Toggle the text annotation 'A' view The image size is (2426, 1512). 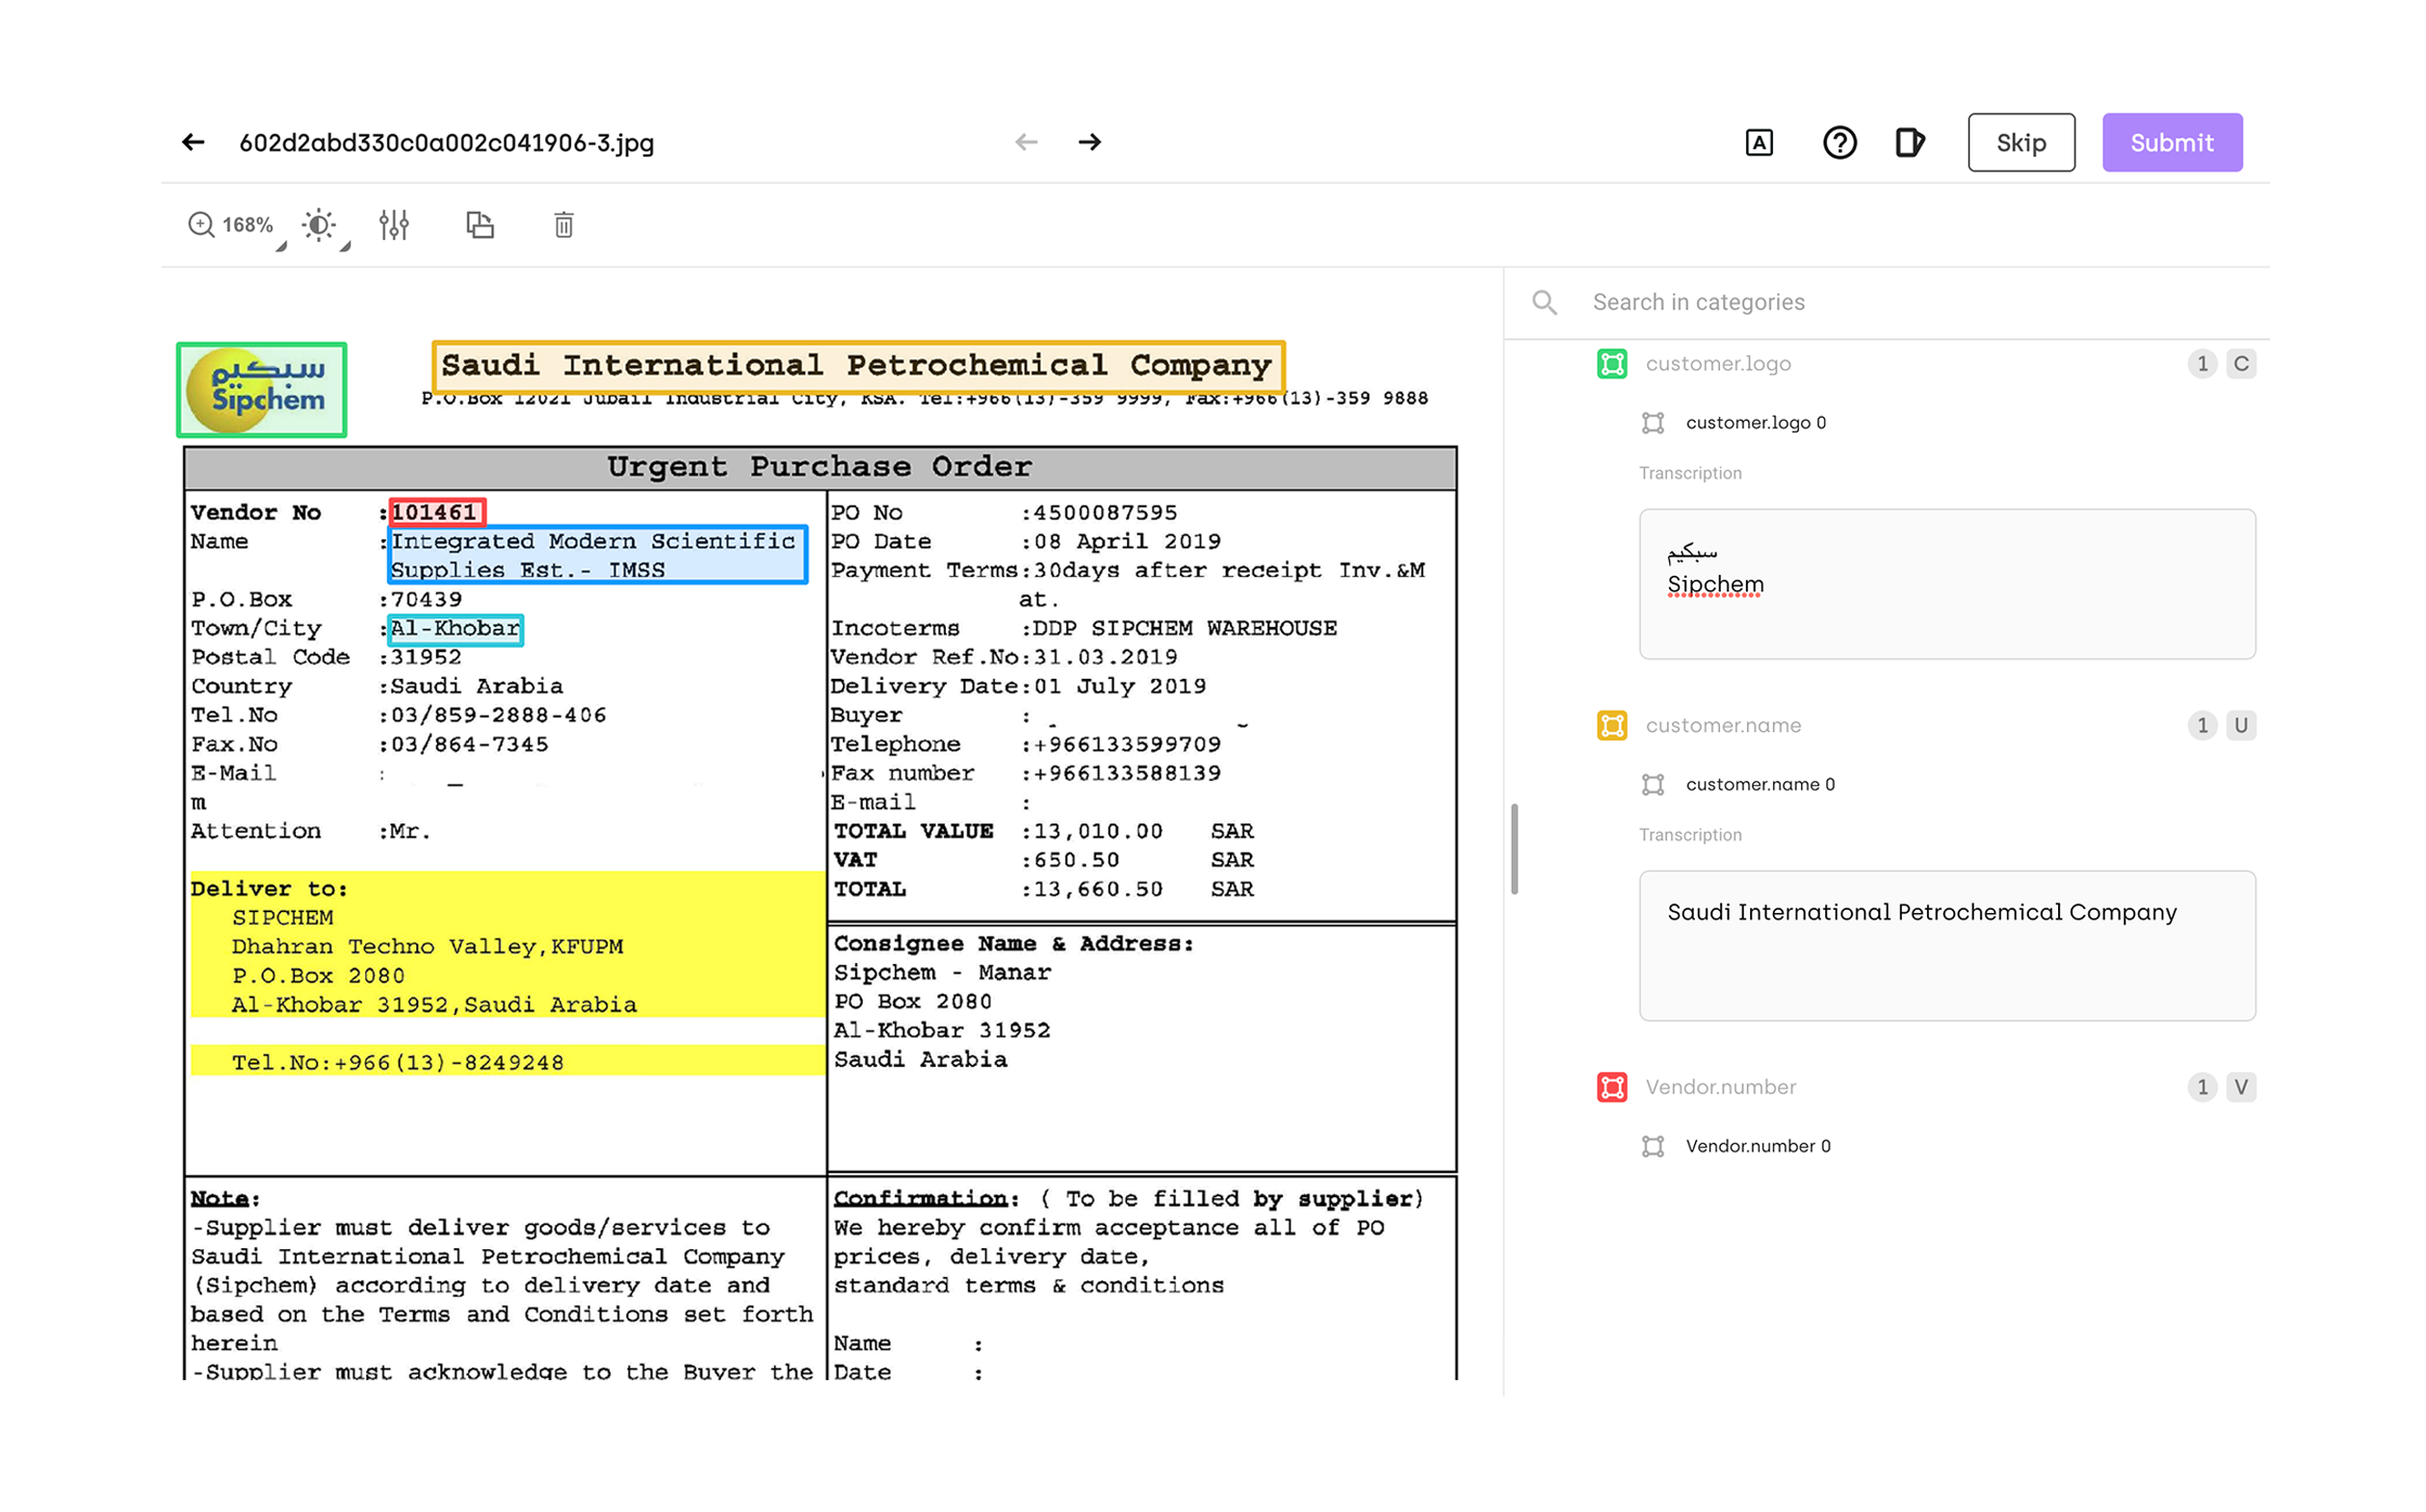[x=1759, y=142]
